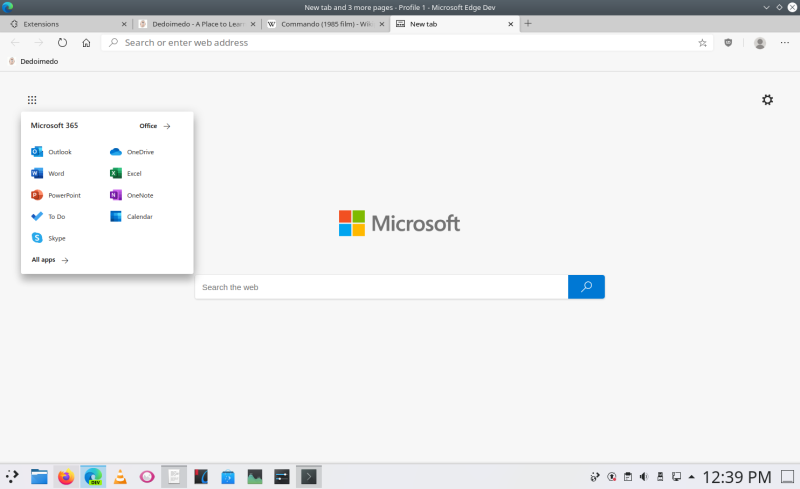Screen dimensions: 800x489
Task: Open KDE application launcher
Action: (x=12, y=477)
